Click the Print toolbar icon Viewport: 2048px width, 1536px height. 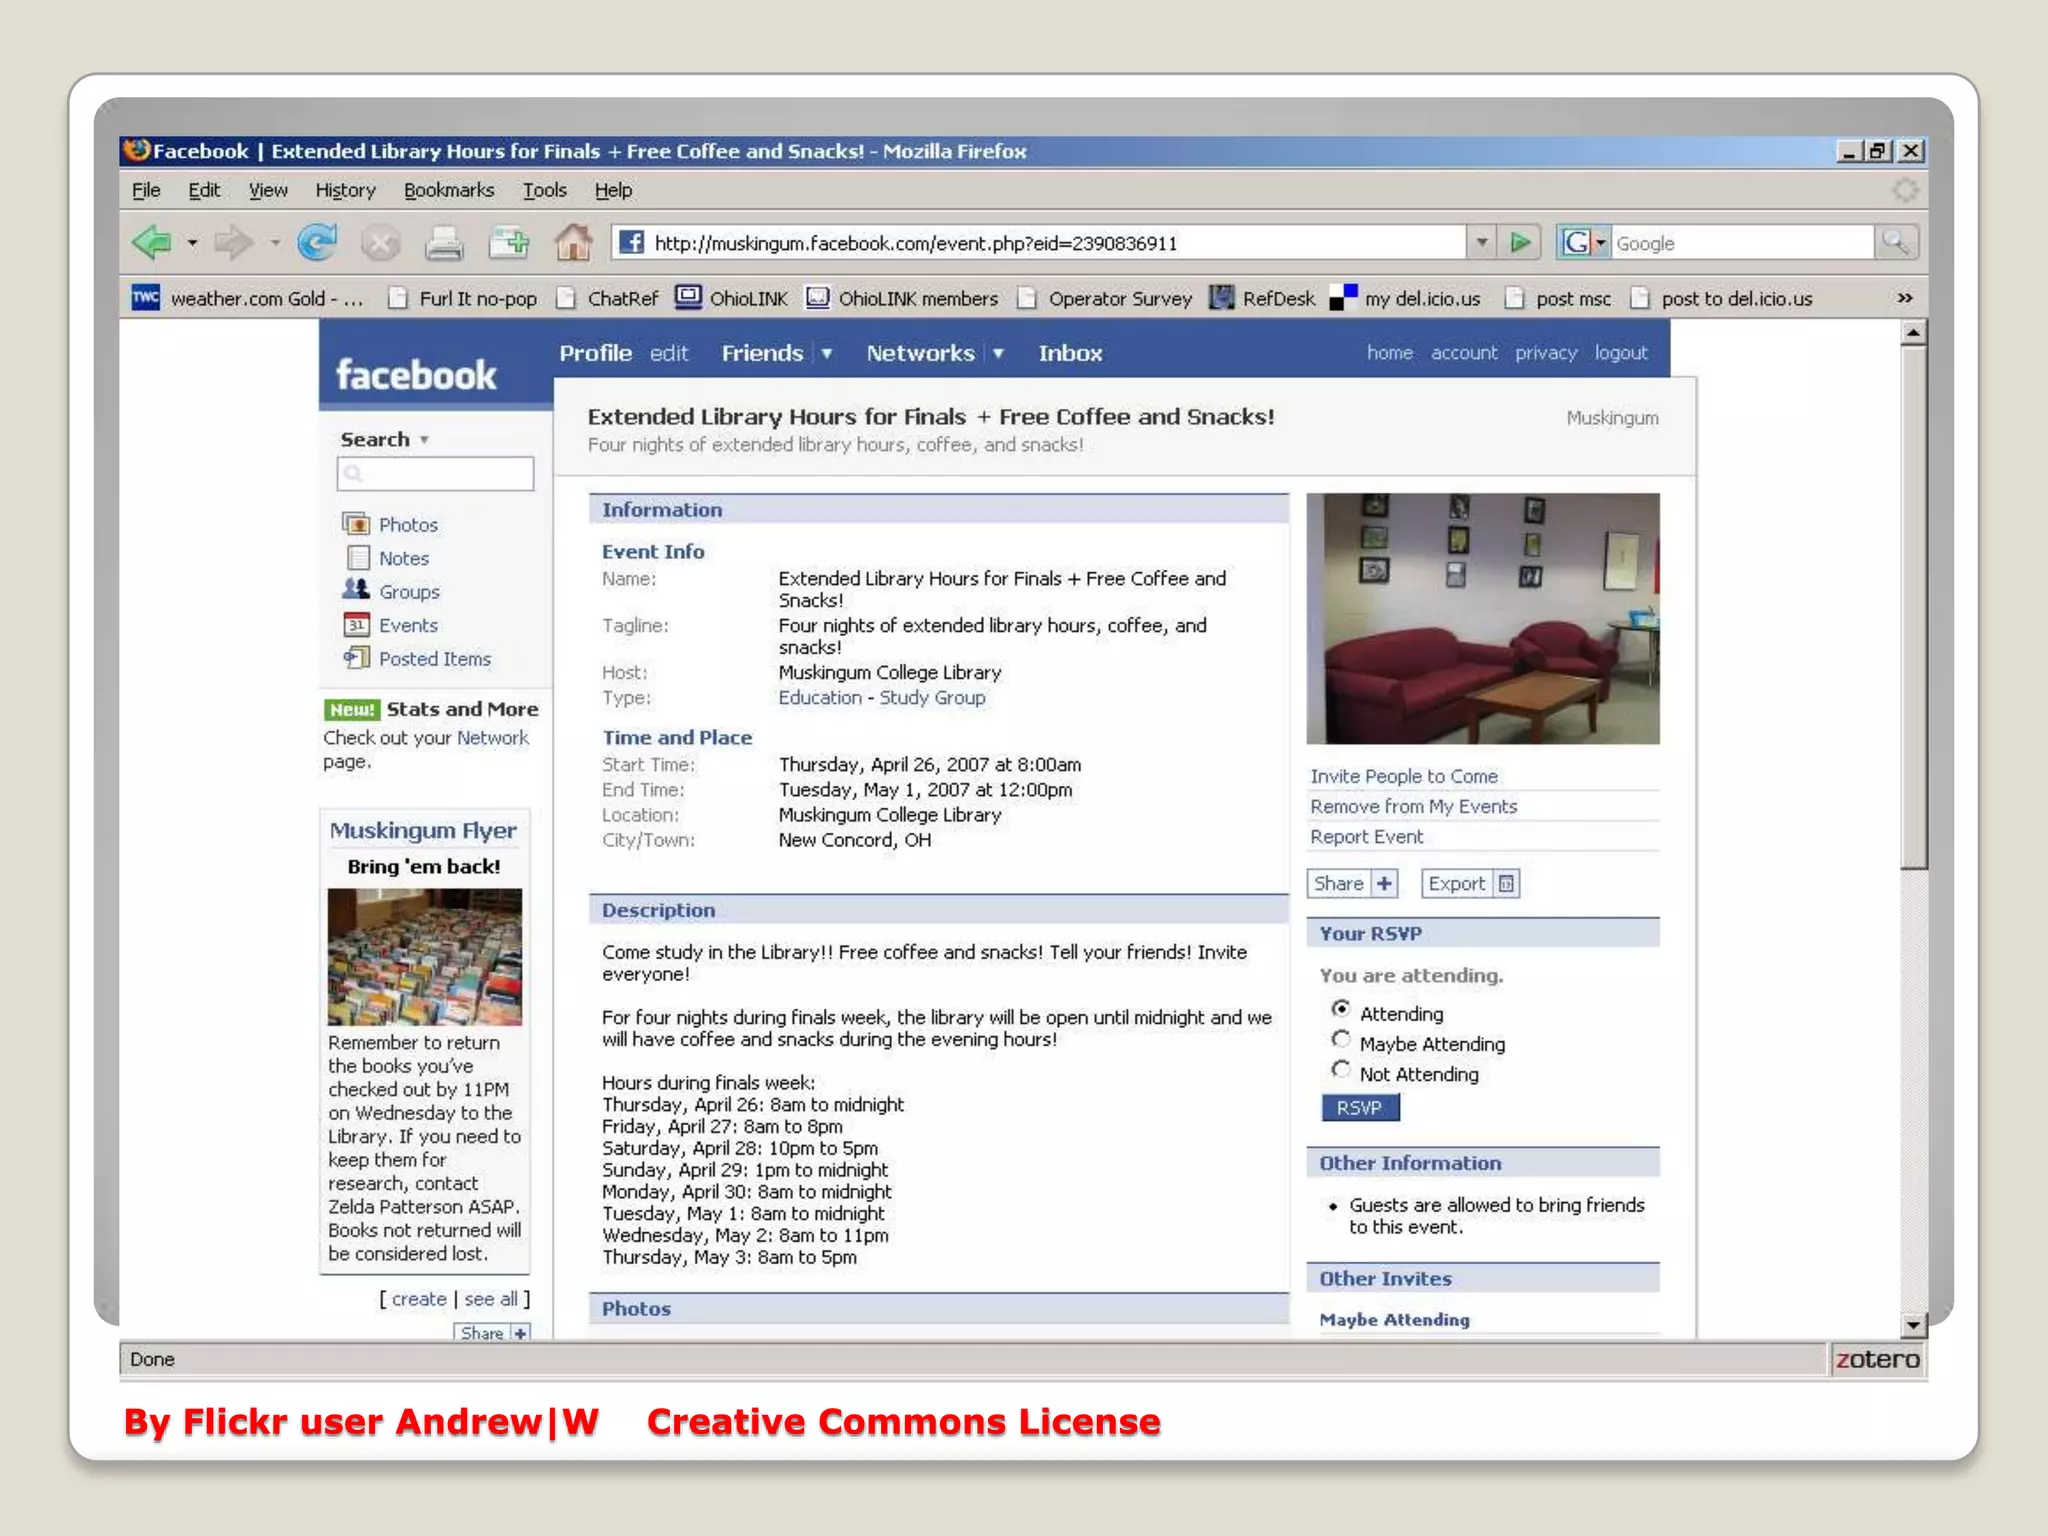[x=444, y=243]
